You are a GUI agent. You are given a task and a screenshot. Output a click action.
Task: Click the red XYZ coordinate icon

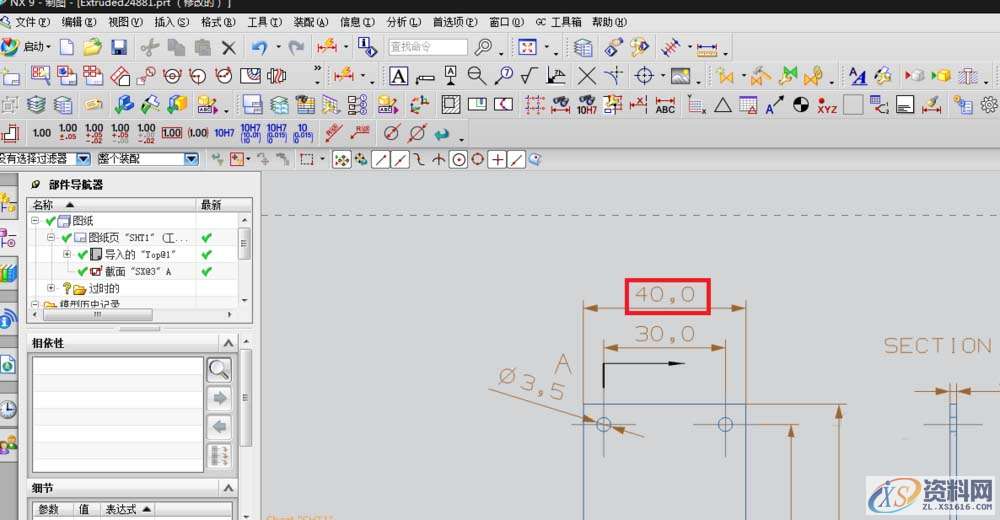[827, 104]
